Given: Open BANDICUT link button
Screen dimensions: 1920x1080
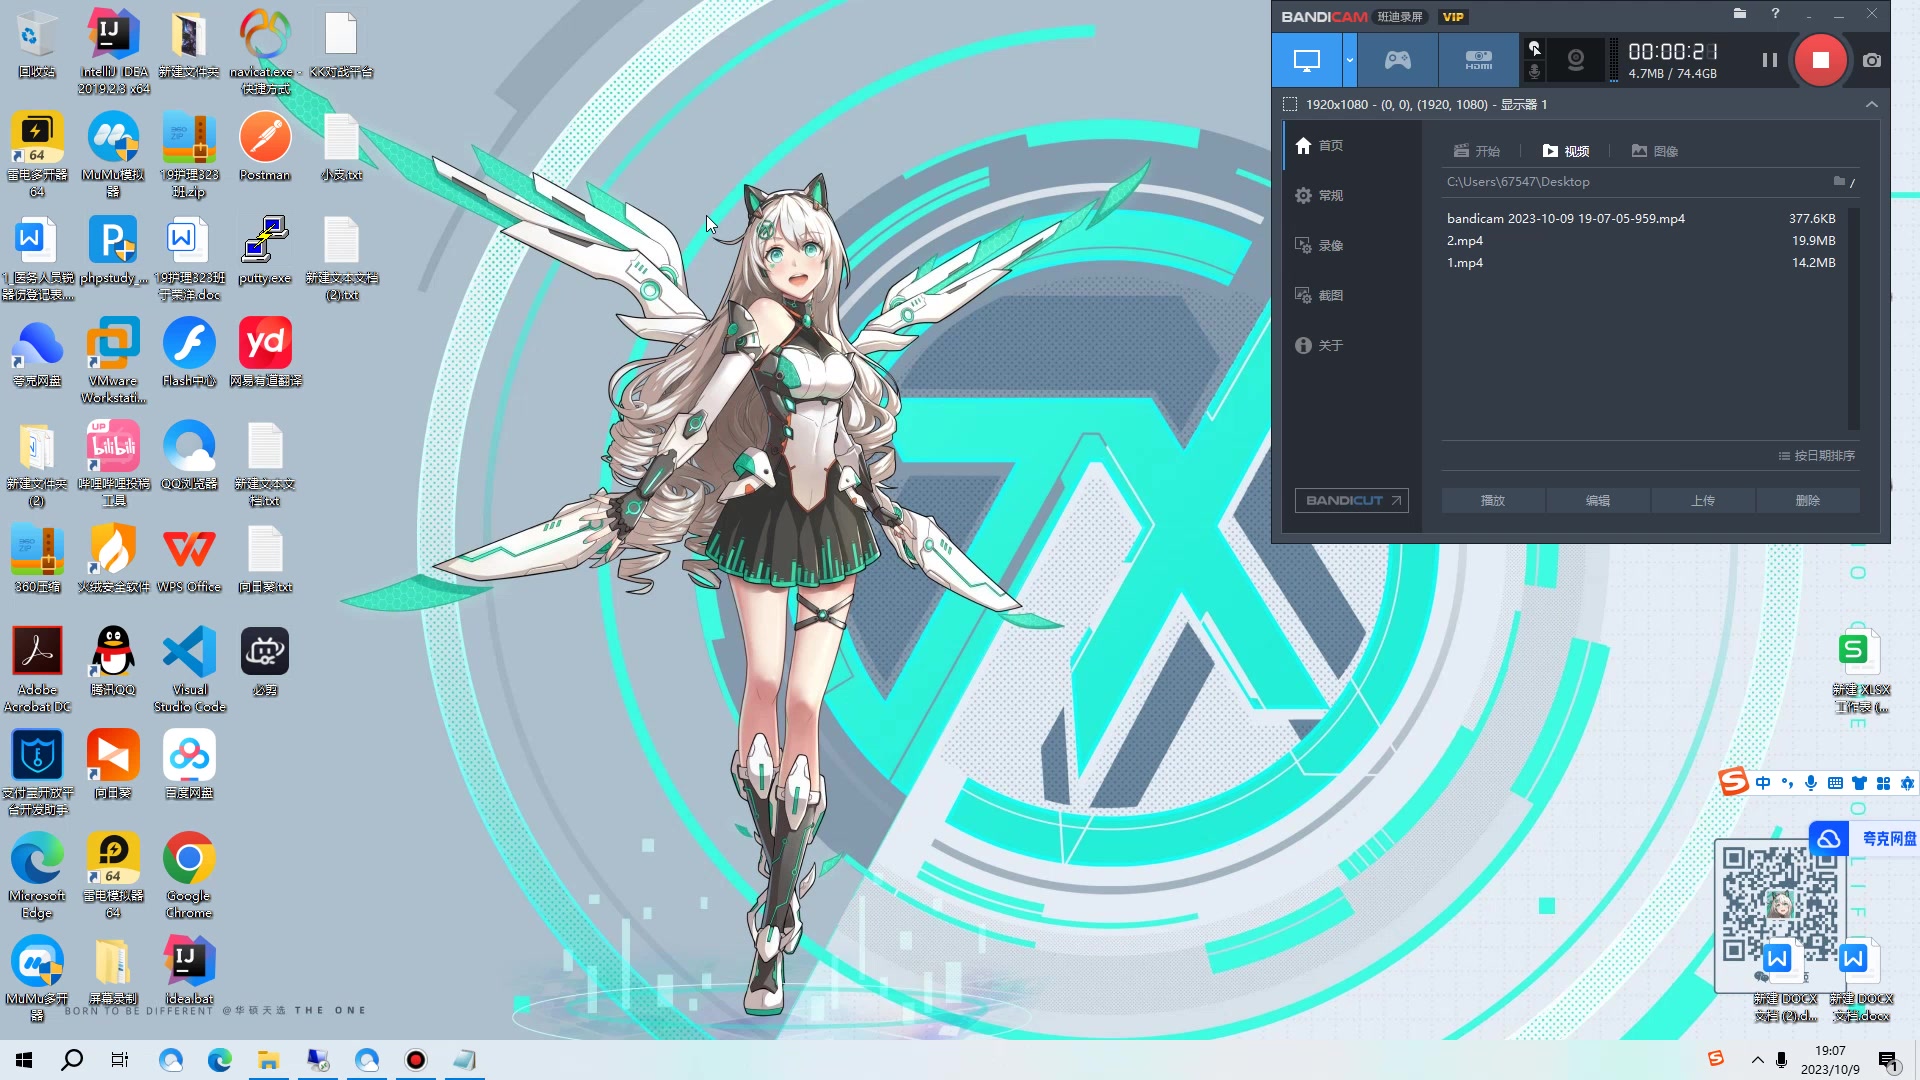Looking at the screenshot, I should click(x=1352, y=500).
